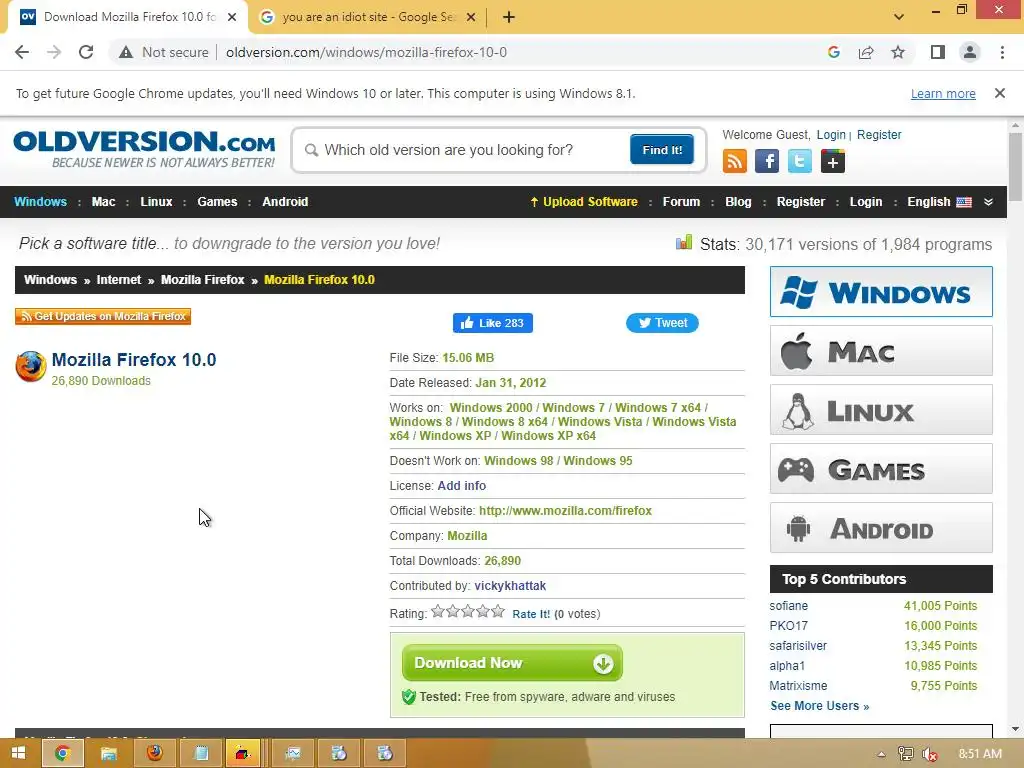Switch to the Google Search tab

(368, 17)
